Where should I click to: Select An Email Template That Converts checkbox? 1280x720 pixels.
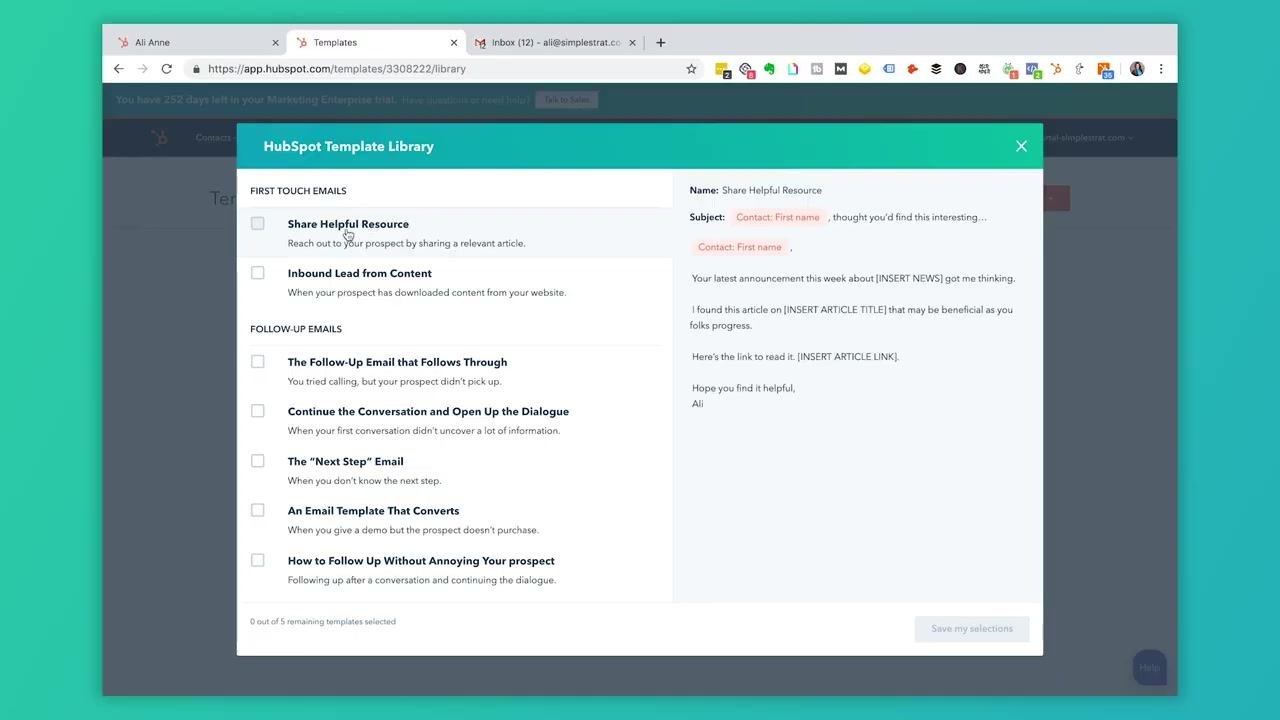258,510
